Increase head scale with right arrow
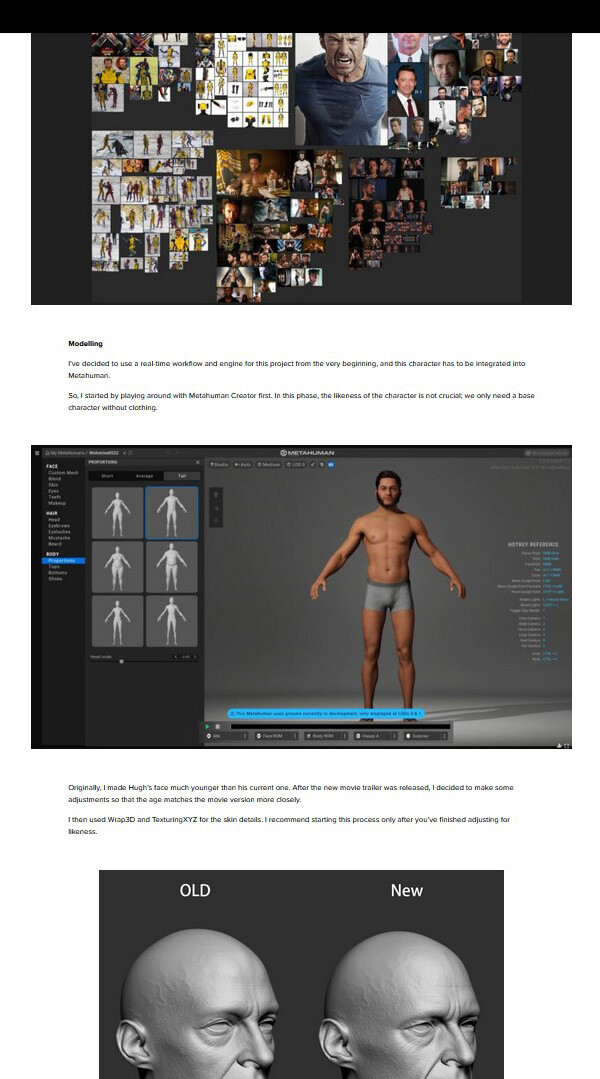This screenshot has height=1079, width=600. coord(195,656)
